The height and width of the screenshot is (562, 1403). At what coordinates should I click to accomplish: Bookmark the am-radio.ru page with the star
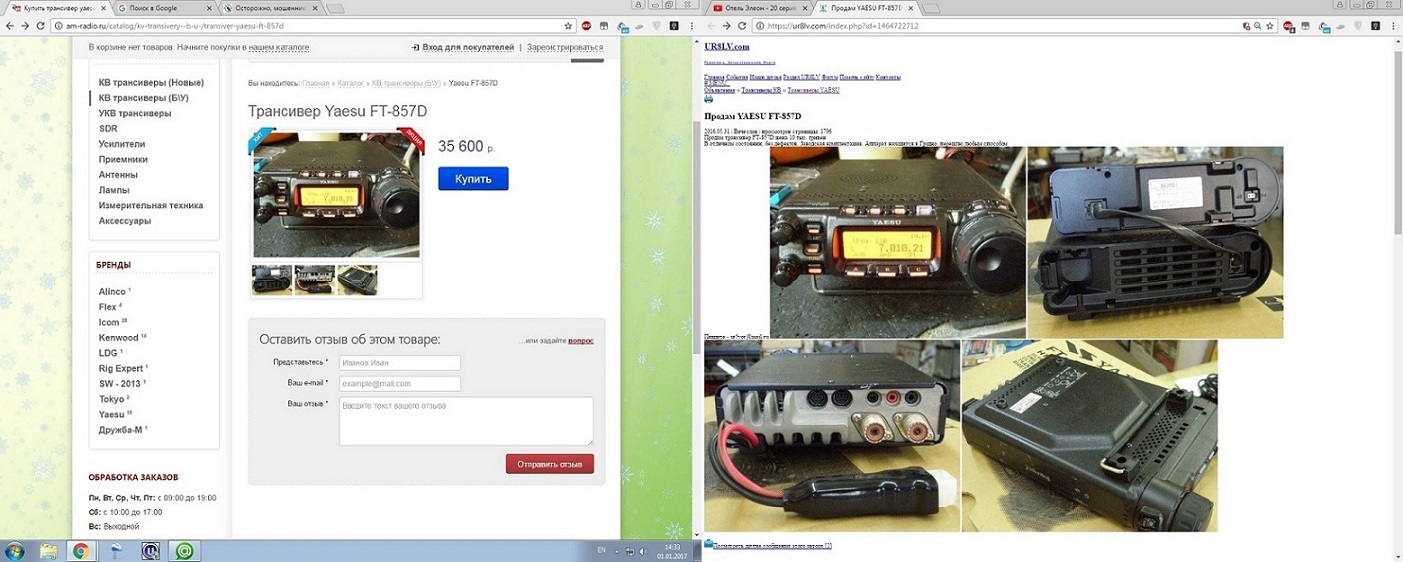[x=568, y=25]
